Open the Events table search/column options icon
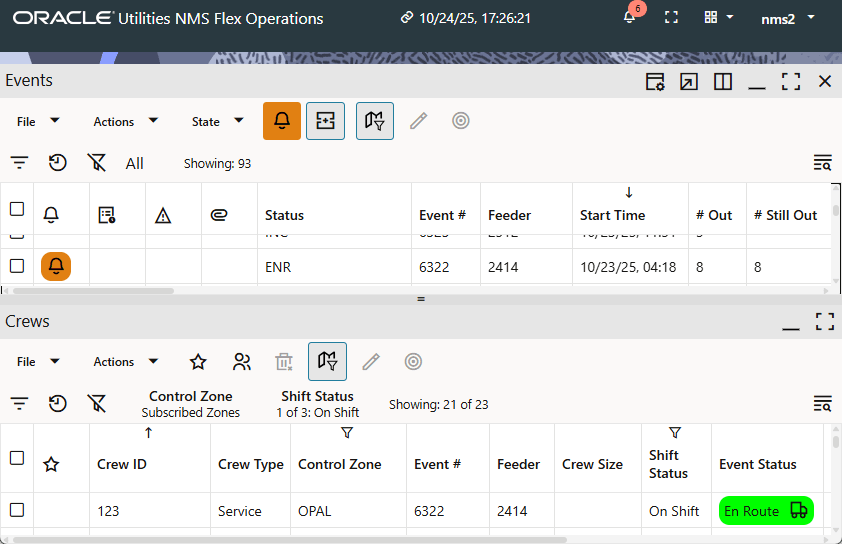Viewport: 842px width, 544px height. 822,163
